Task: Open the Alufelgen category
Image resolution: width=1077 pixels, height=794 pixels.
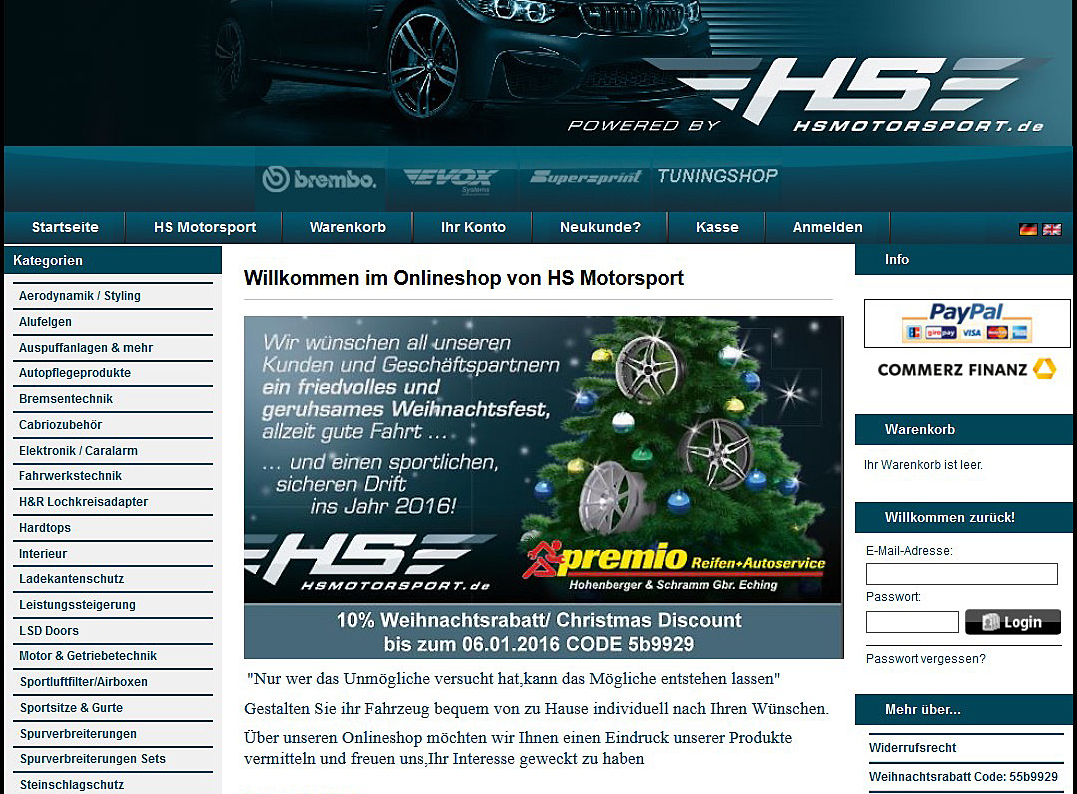Action: coord(46,322)
